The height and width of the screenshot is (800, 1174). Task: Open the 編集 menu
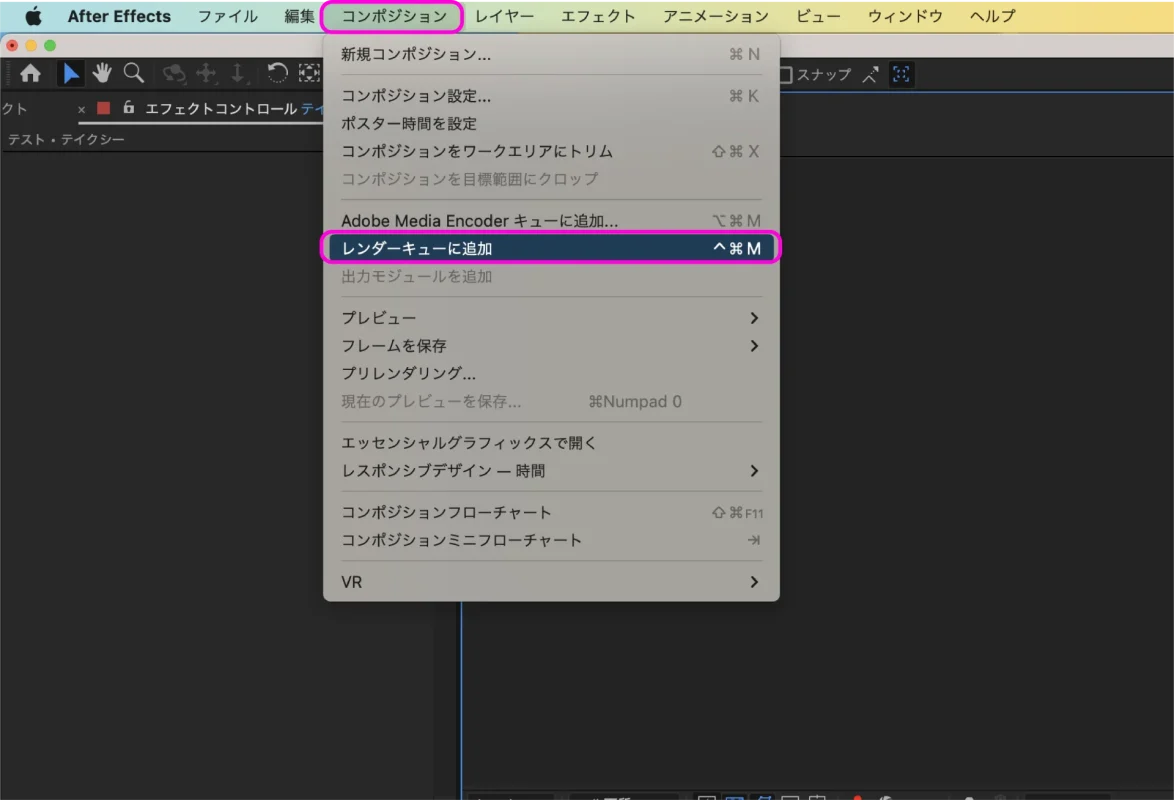pyautogui.click(x=299, y=16)
